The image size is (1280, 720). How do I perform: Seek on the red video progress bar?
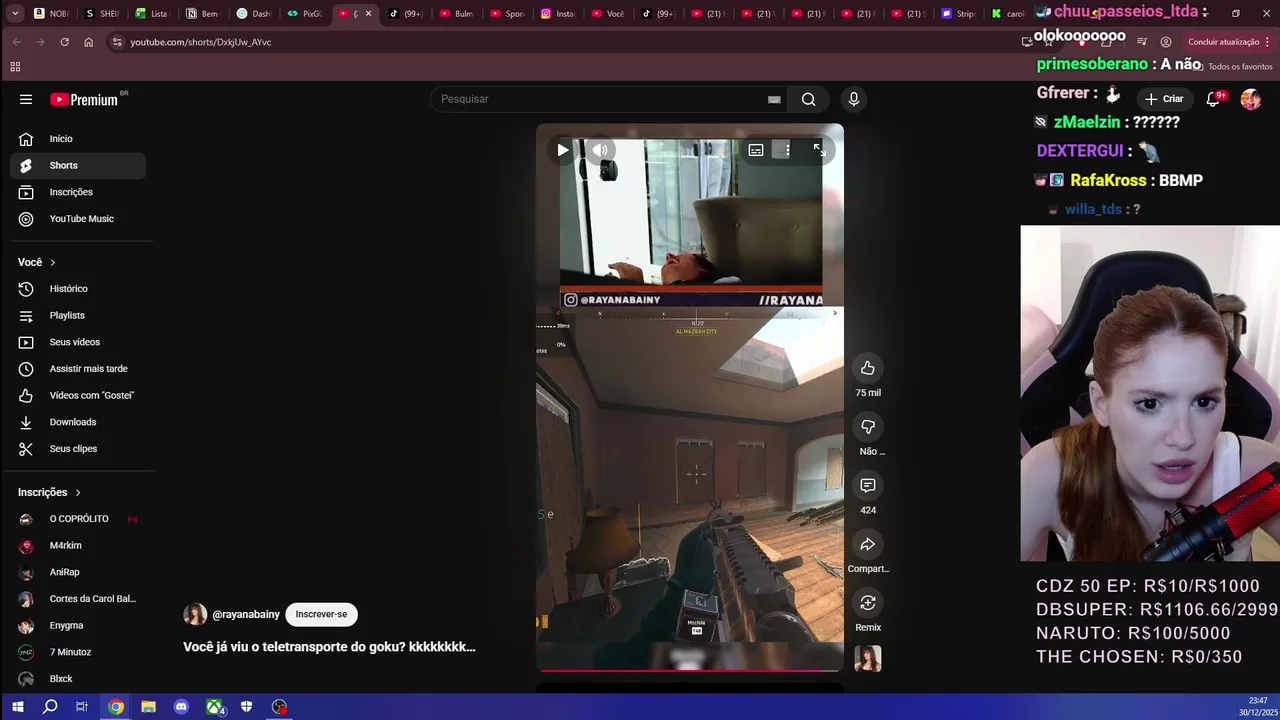(x=690, y=670)
